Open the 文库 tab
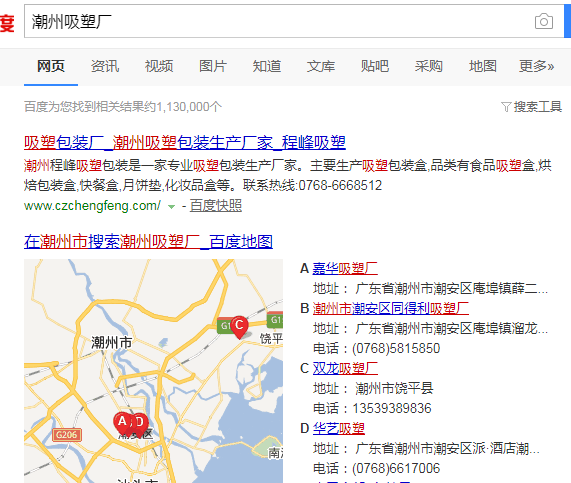Image resolution: width=571 pixels, height=483 pixels. click(321, 66)
